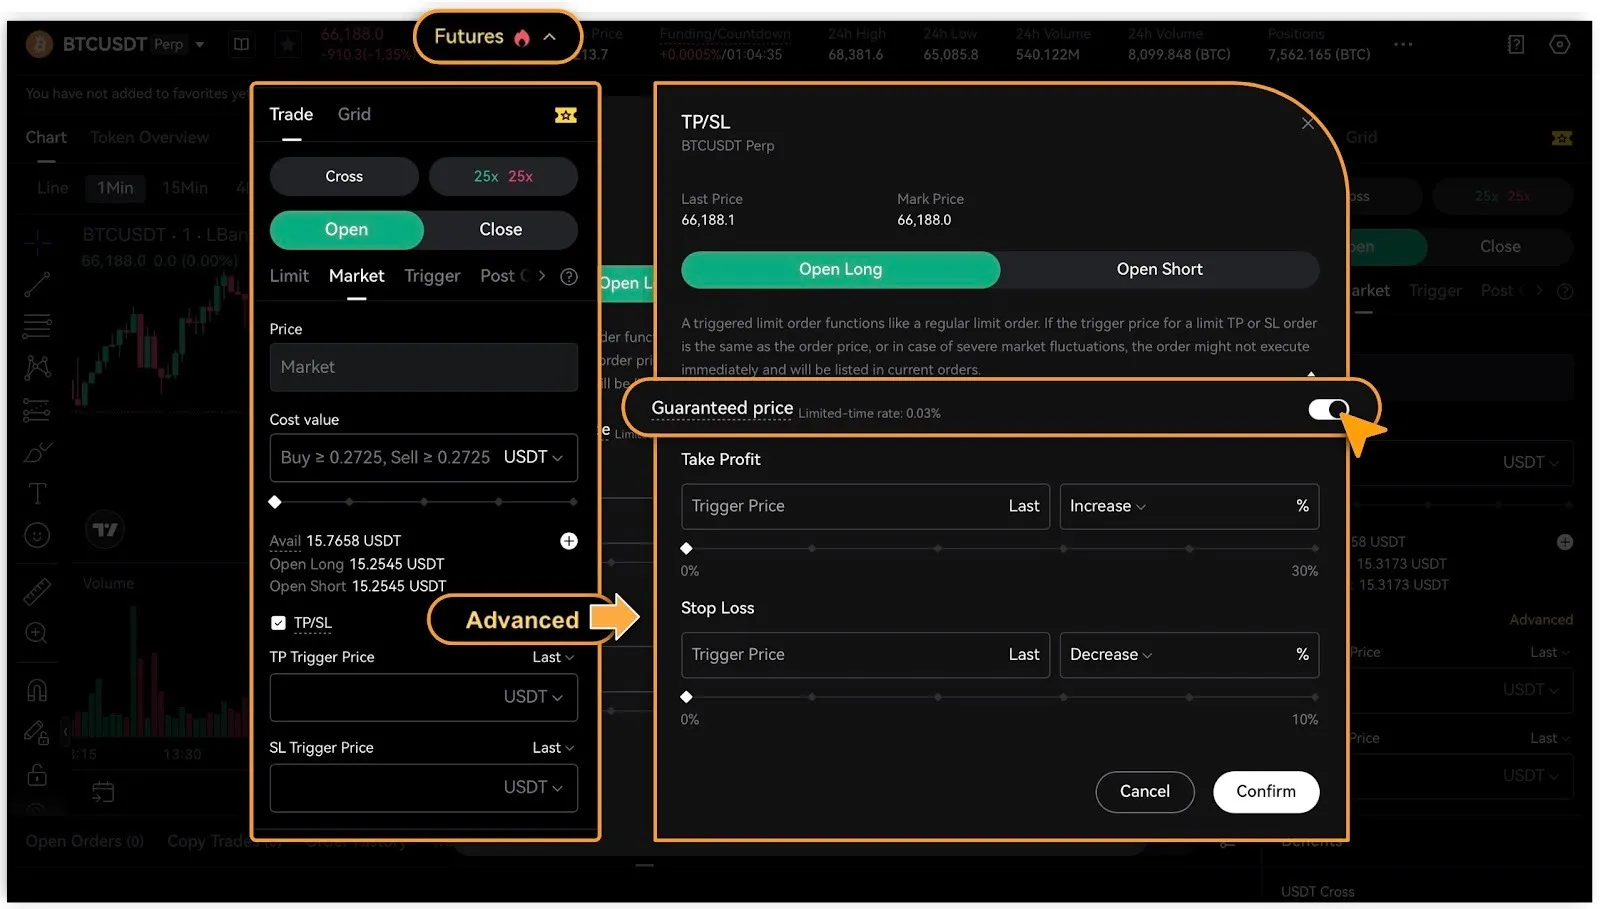The width and height of the screenshot is (1600, 909).
Task: Toggle the Guaranteed price switch
Action: tap(1328, 409)
